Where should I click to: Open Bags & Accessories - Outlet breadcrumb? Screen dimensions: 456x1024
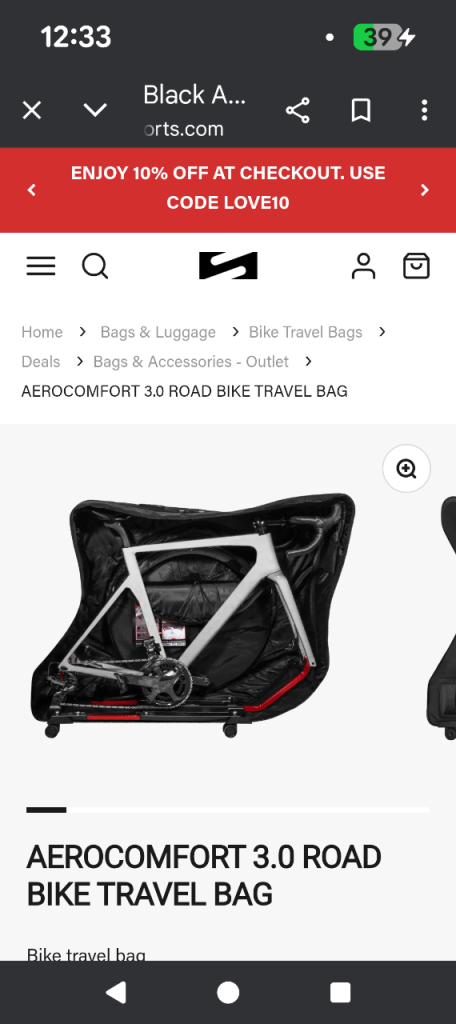191,361
